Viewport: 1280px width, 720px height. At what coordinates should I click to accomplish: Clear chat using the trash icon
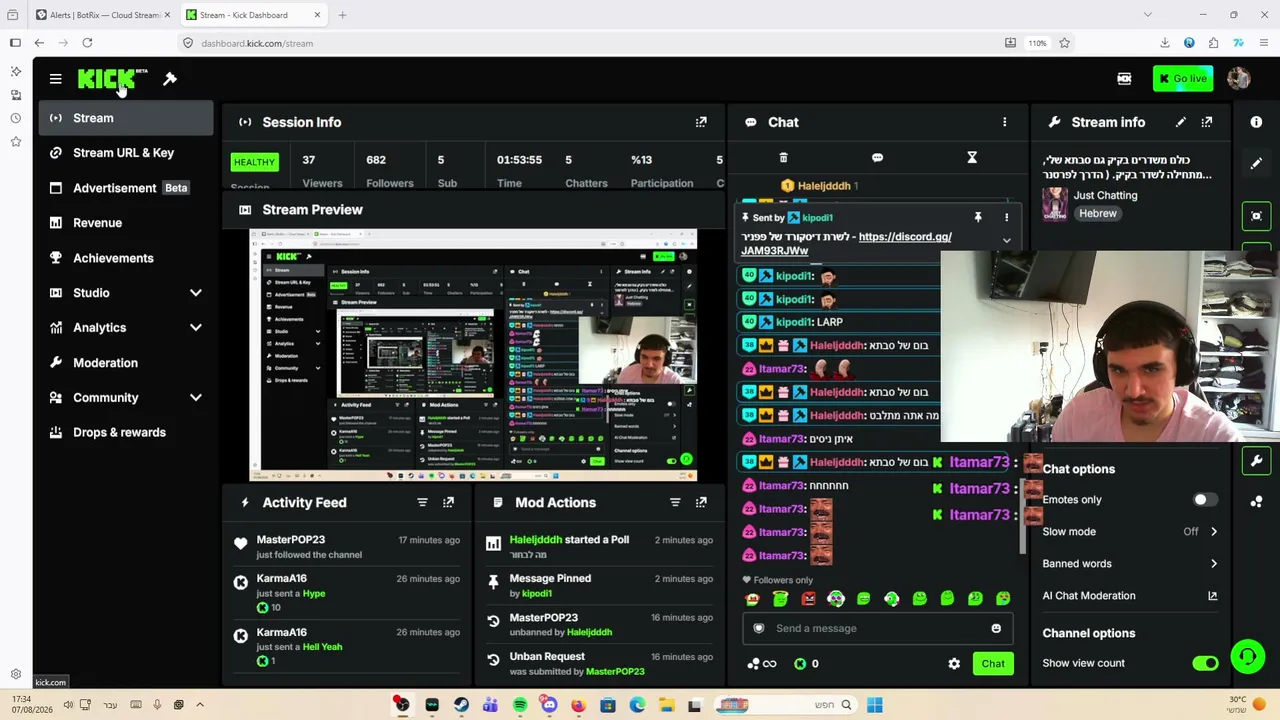coord(783,158)
